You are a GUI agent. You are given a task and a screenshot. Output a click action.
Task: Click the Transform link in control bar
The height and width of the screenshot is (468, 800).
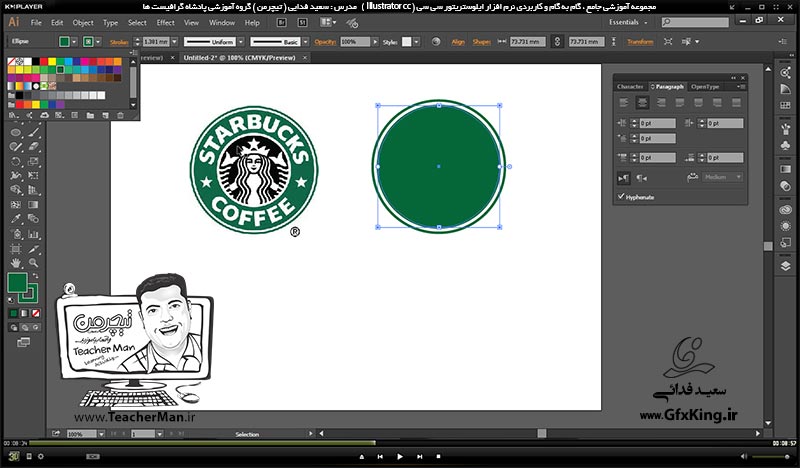pos(640,42)
